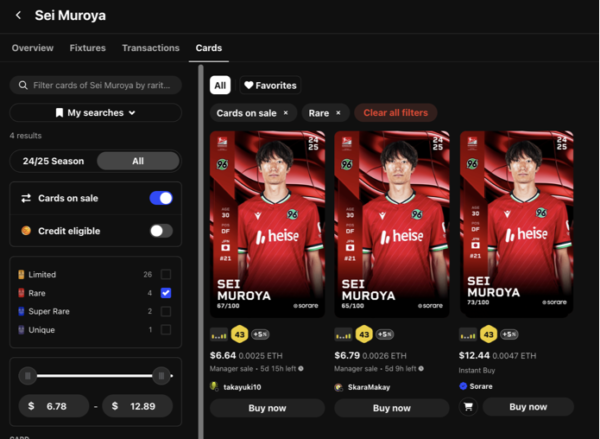The width and height of the screenshot is (600, 439).
Task: Click the form bars icon on takayuki10 card
Action: [x=219, y=335]
